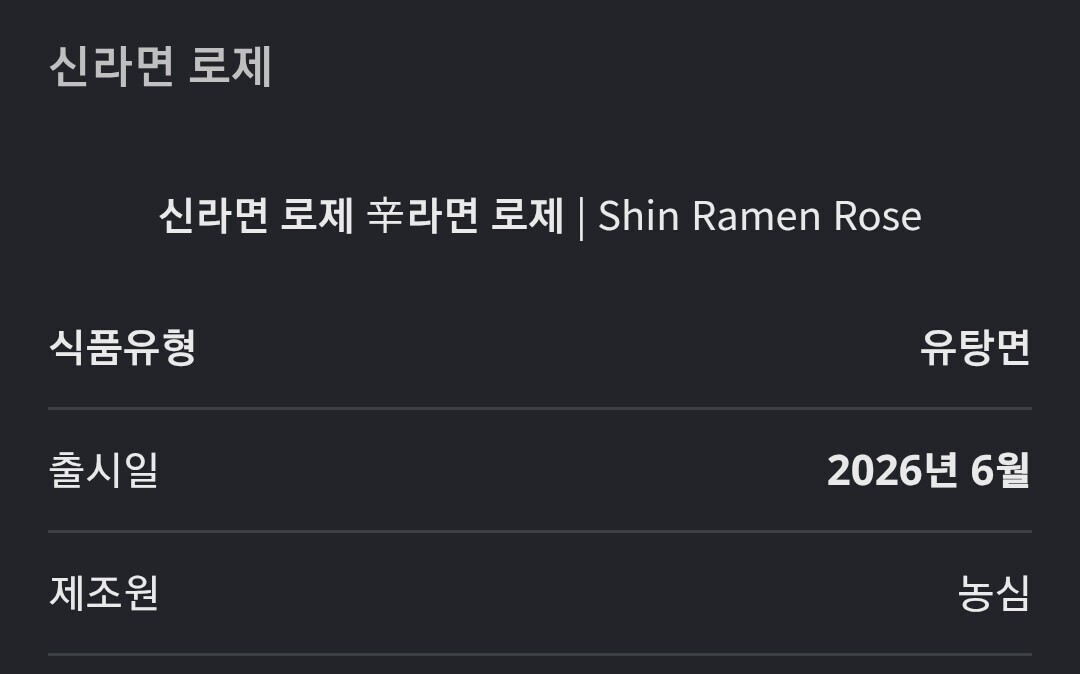Click the 출시일 row label

click(104, 470)
